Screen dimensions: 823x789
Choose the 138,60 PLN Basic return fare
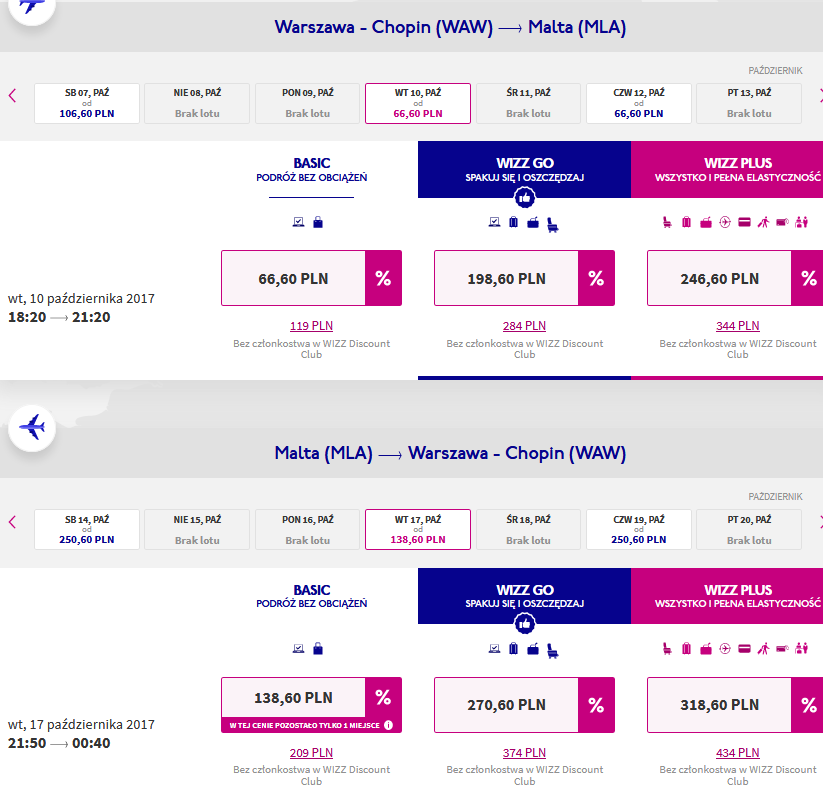tap(293, 698)
